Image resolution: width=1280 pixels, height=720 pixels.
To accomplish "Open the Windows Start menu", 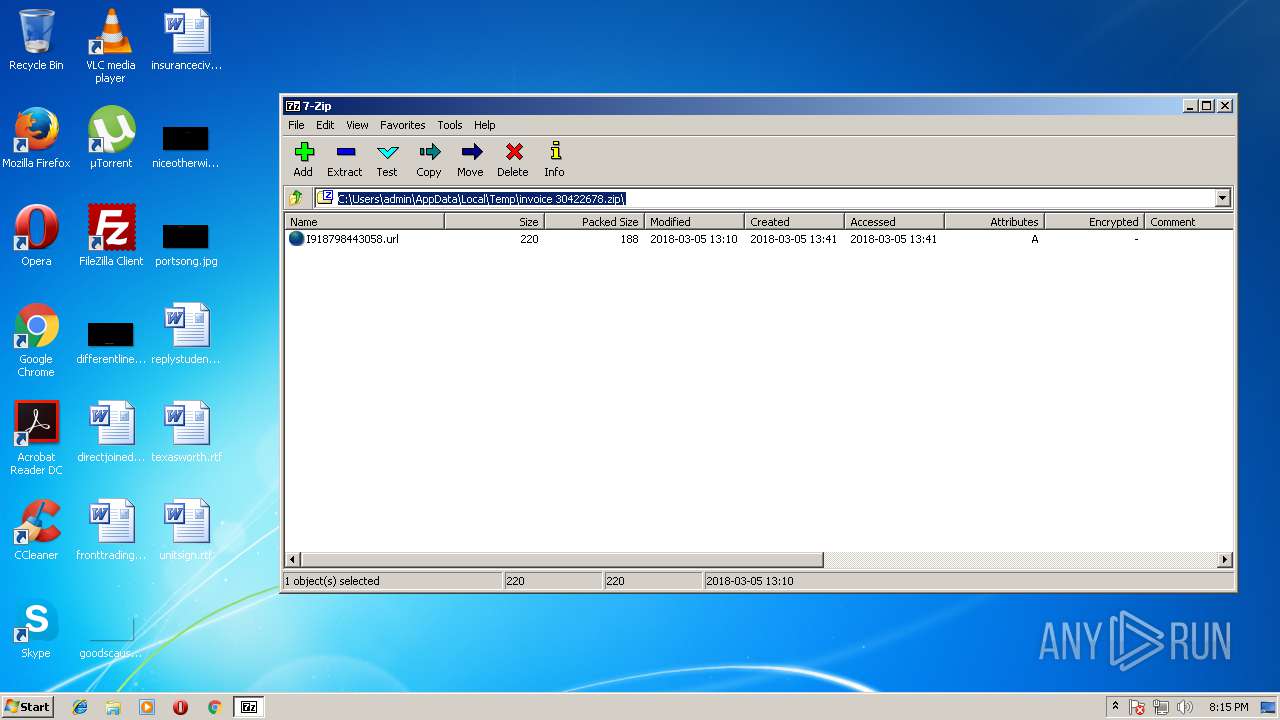I will pos(27,707).
